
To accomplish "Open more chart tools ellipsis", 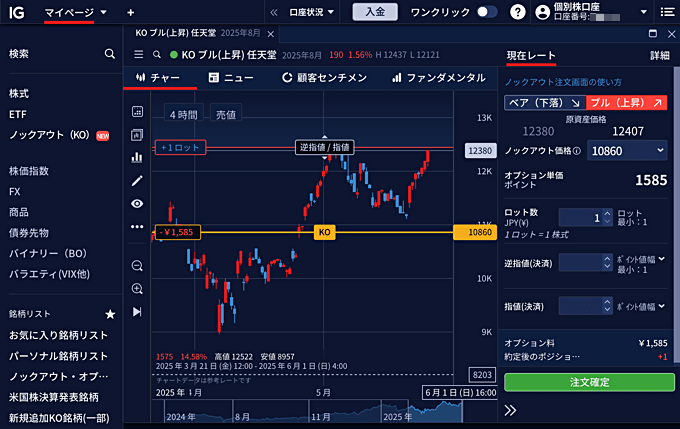I will (x=137, y=226).
